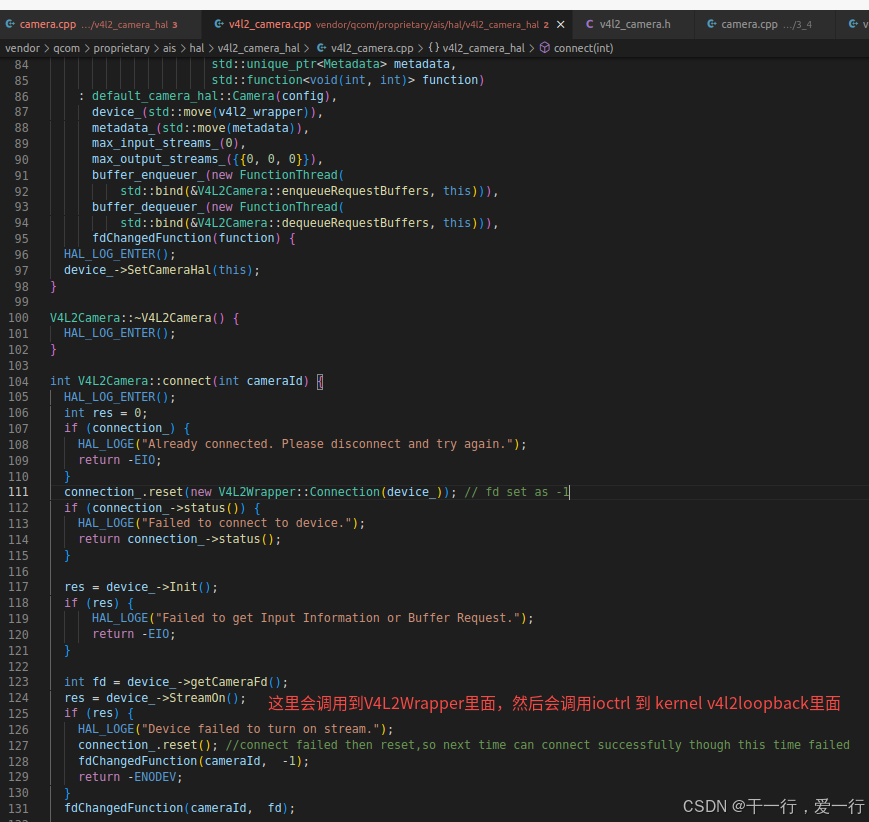Select the connect(int) breadcrumb symbol
The image size is (869, 822).
click(x=584, y=48)
